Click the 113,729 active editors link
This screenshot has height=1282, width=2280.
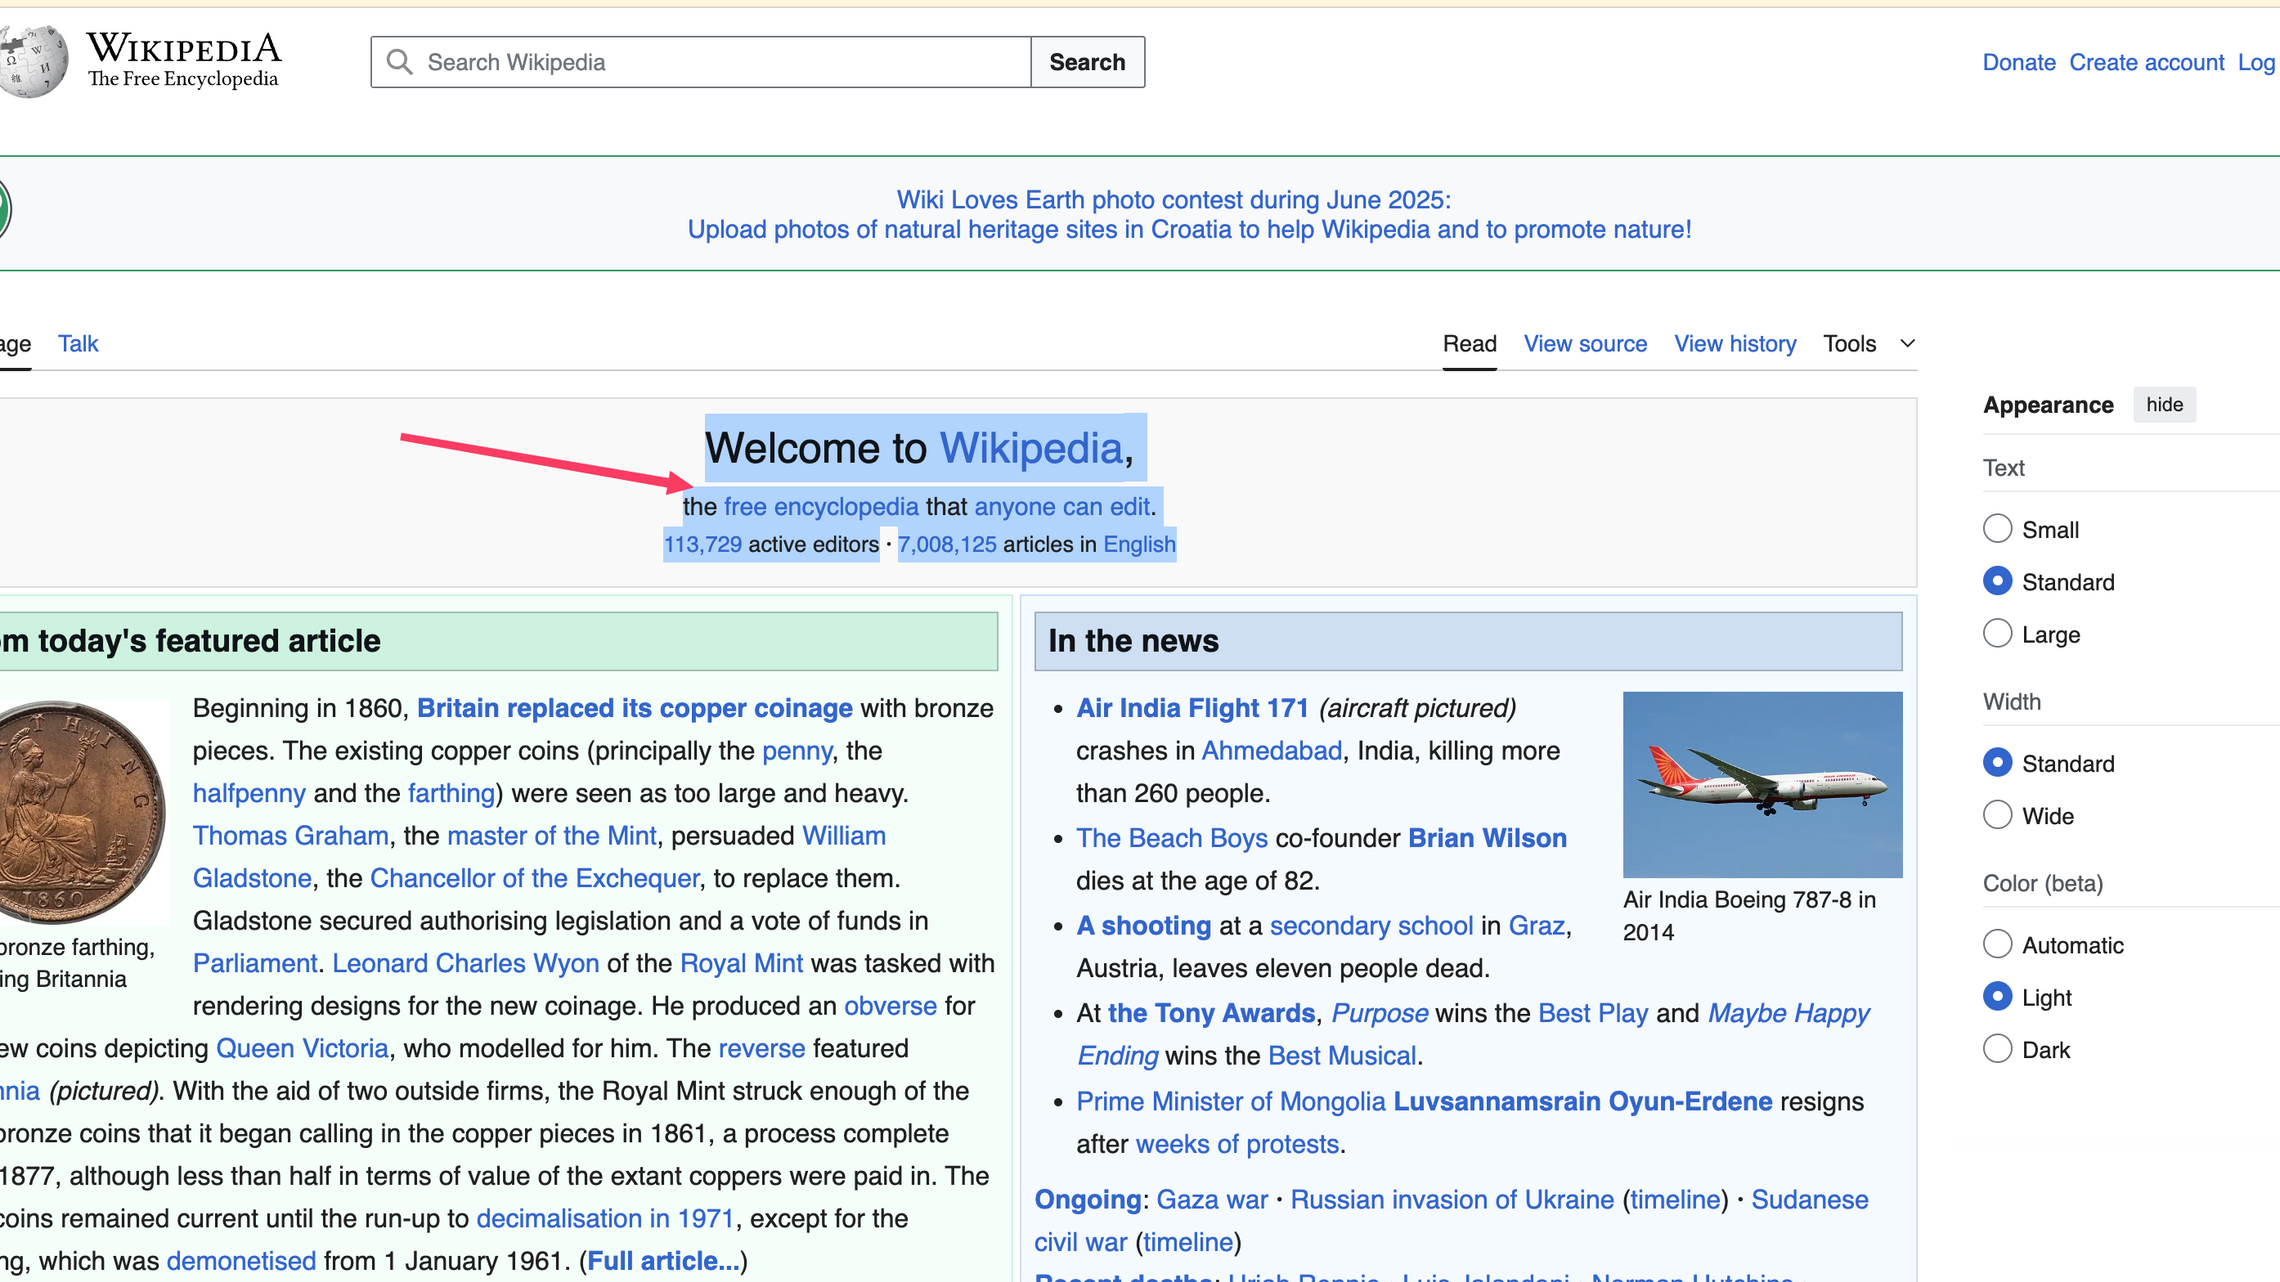point(703,544)
